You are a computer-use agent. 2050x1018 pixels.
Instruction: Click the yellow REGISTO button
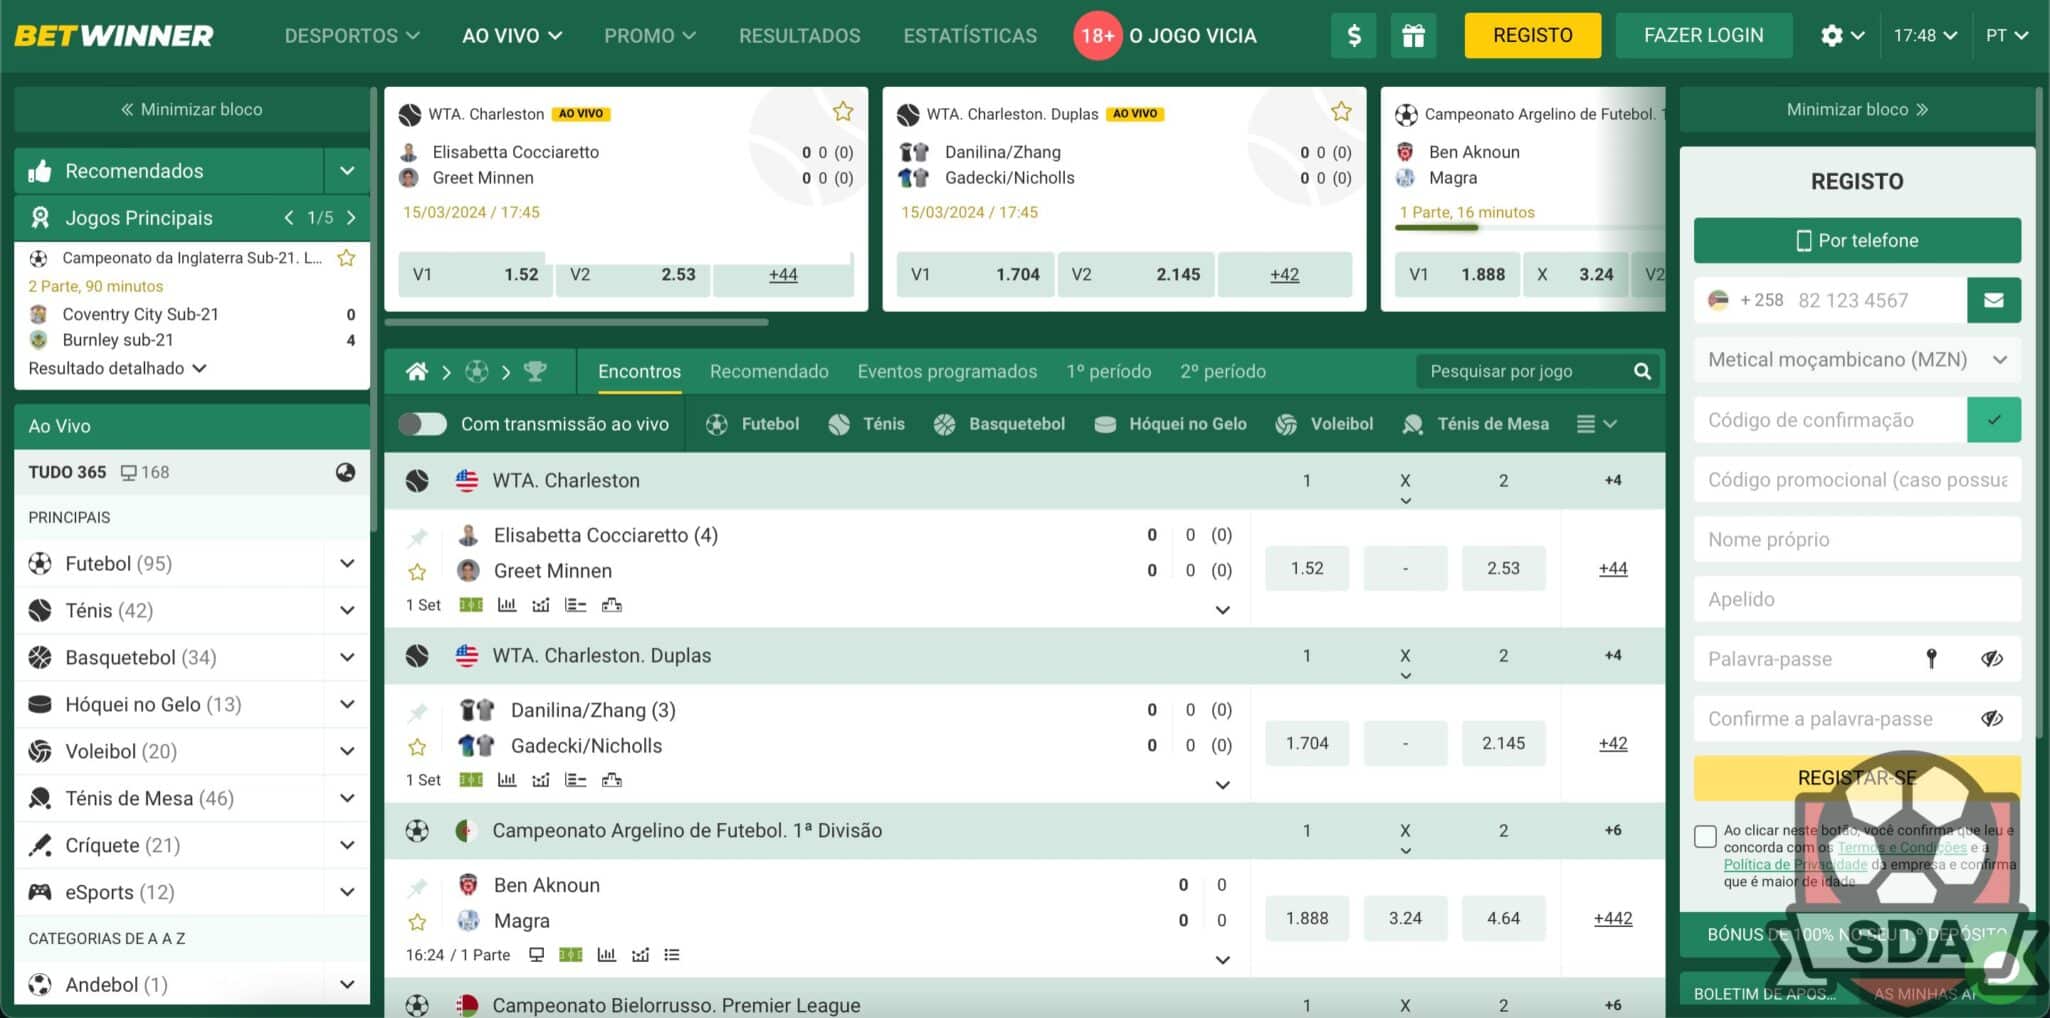pyautogui.click(x=1532, y=36)
